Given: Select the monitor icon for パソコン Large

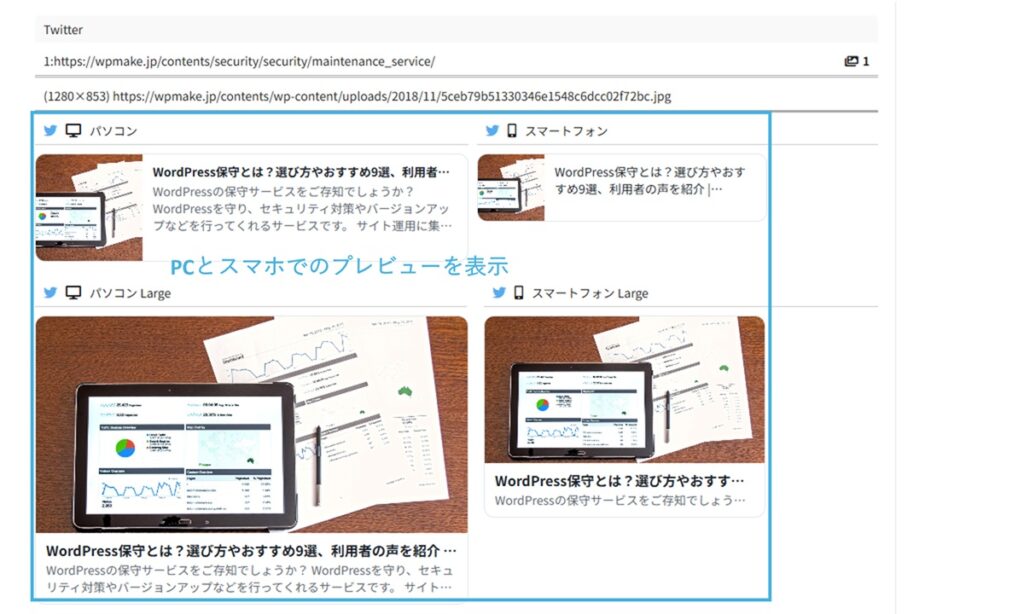Looking at the screenshot, I should [x=71, y=293].
